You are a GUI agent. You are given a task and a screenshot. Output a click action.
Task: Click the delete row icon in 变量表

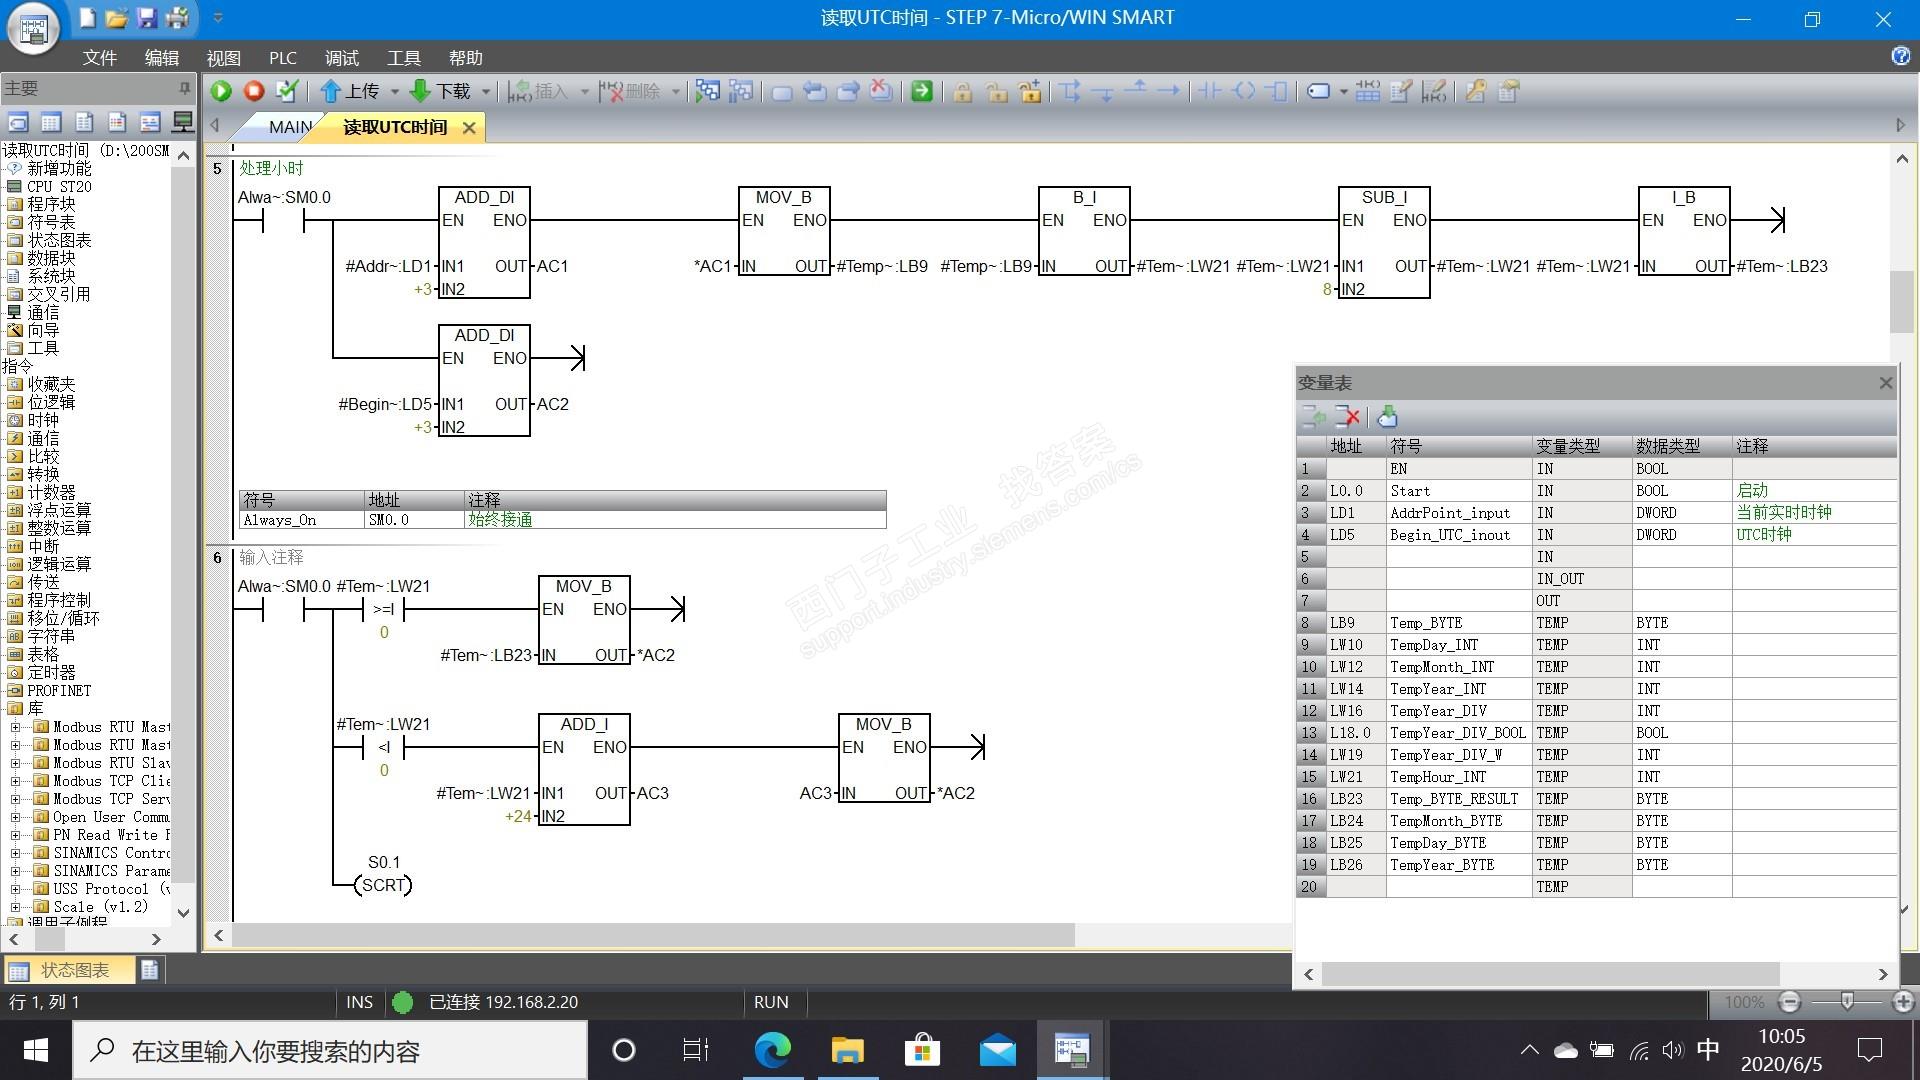tap(1348, 417)
